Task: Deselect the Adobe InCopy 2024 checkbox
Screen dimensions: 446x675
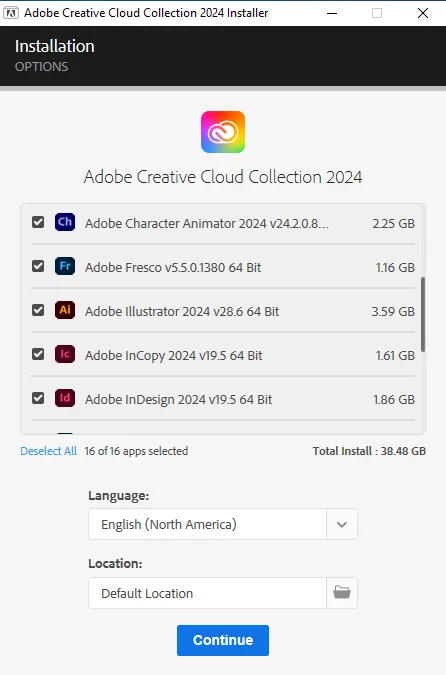Action: (x=38, y=354)
